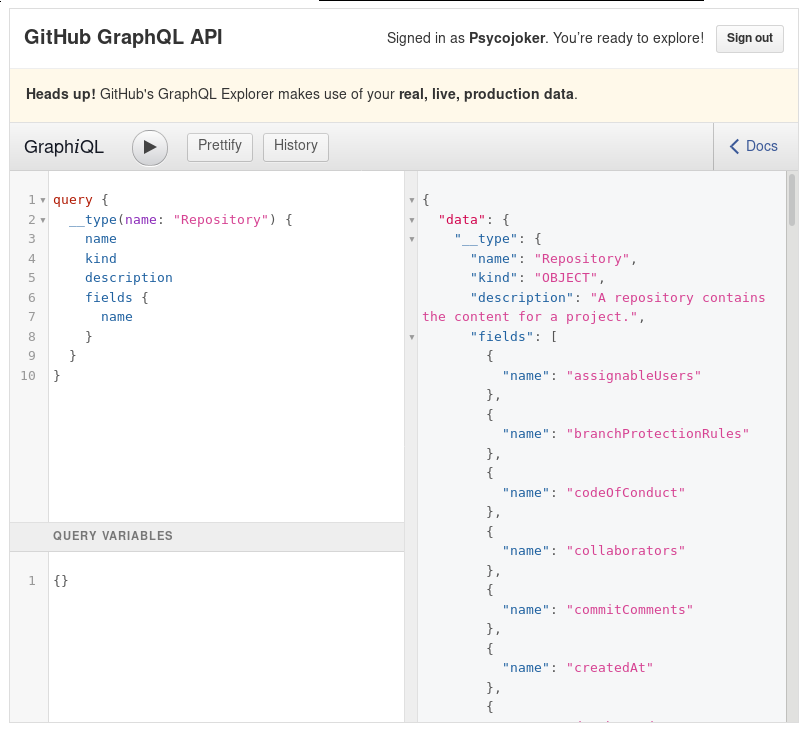The width and height of the screenshot is (804, 729).
Task: Collapse the "data" object fold arrow in results
Action: click(x=412, y=220)
